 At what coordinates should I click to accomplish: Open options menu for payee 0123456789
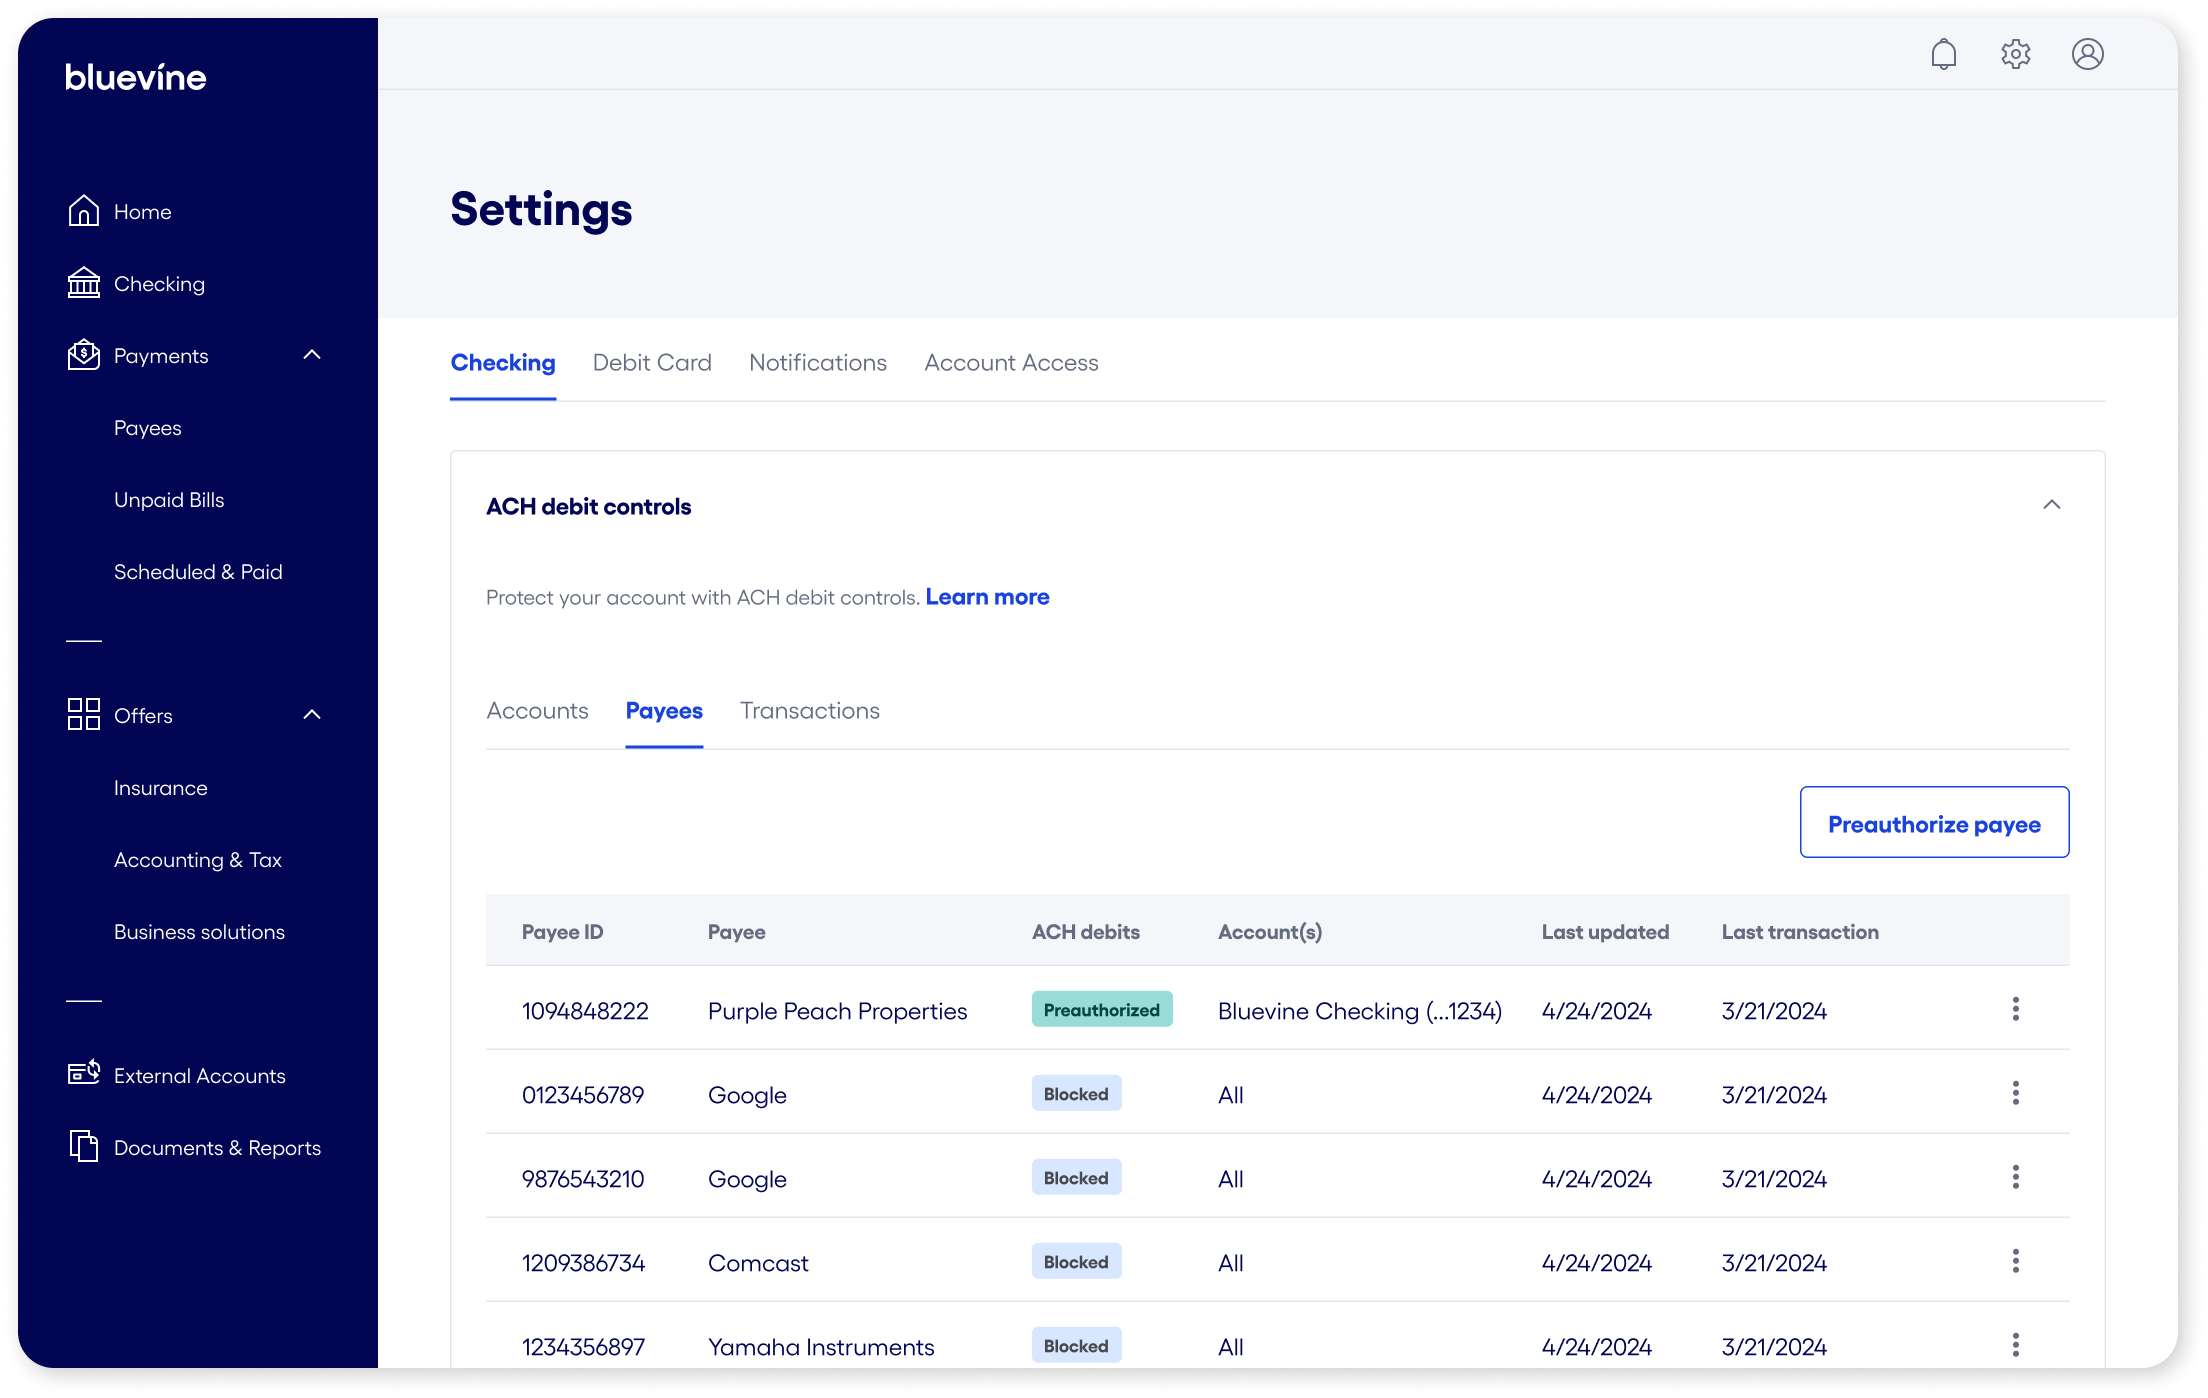[2015, 1093]
